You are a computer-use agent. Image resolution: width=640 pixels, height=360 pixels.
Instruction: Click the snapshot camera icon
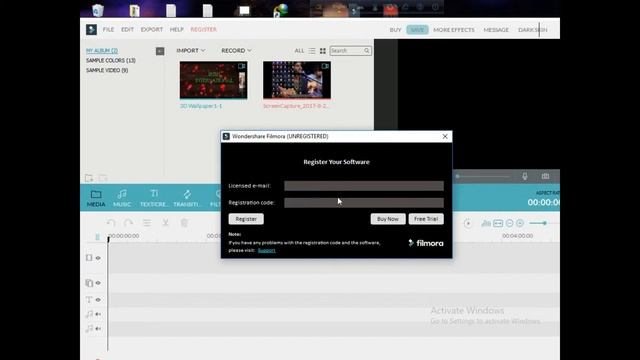point(545,176)
